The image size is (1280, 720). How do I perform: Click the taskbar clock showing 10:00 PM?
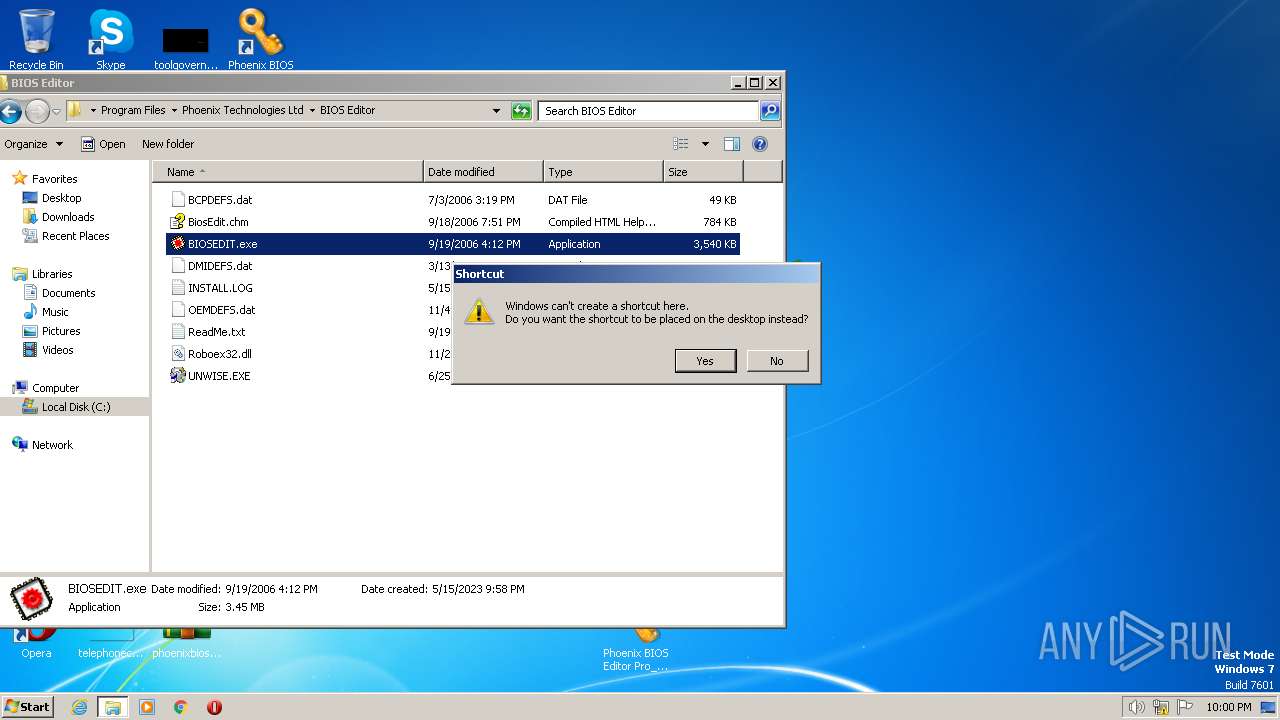pyautogui.click(x=1228, y=707)
